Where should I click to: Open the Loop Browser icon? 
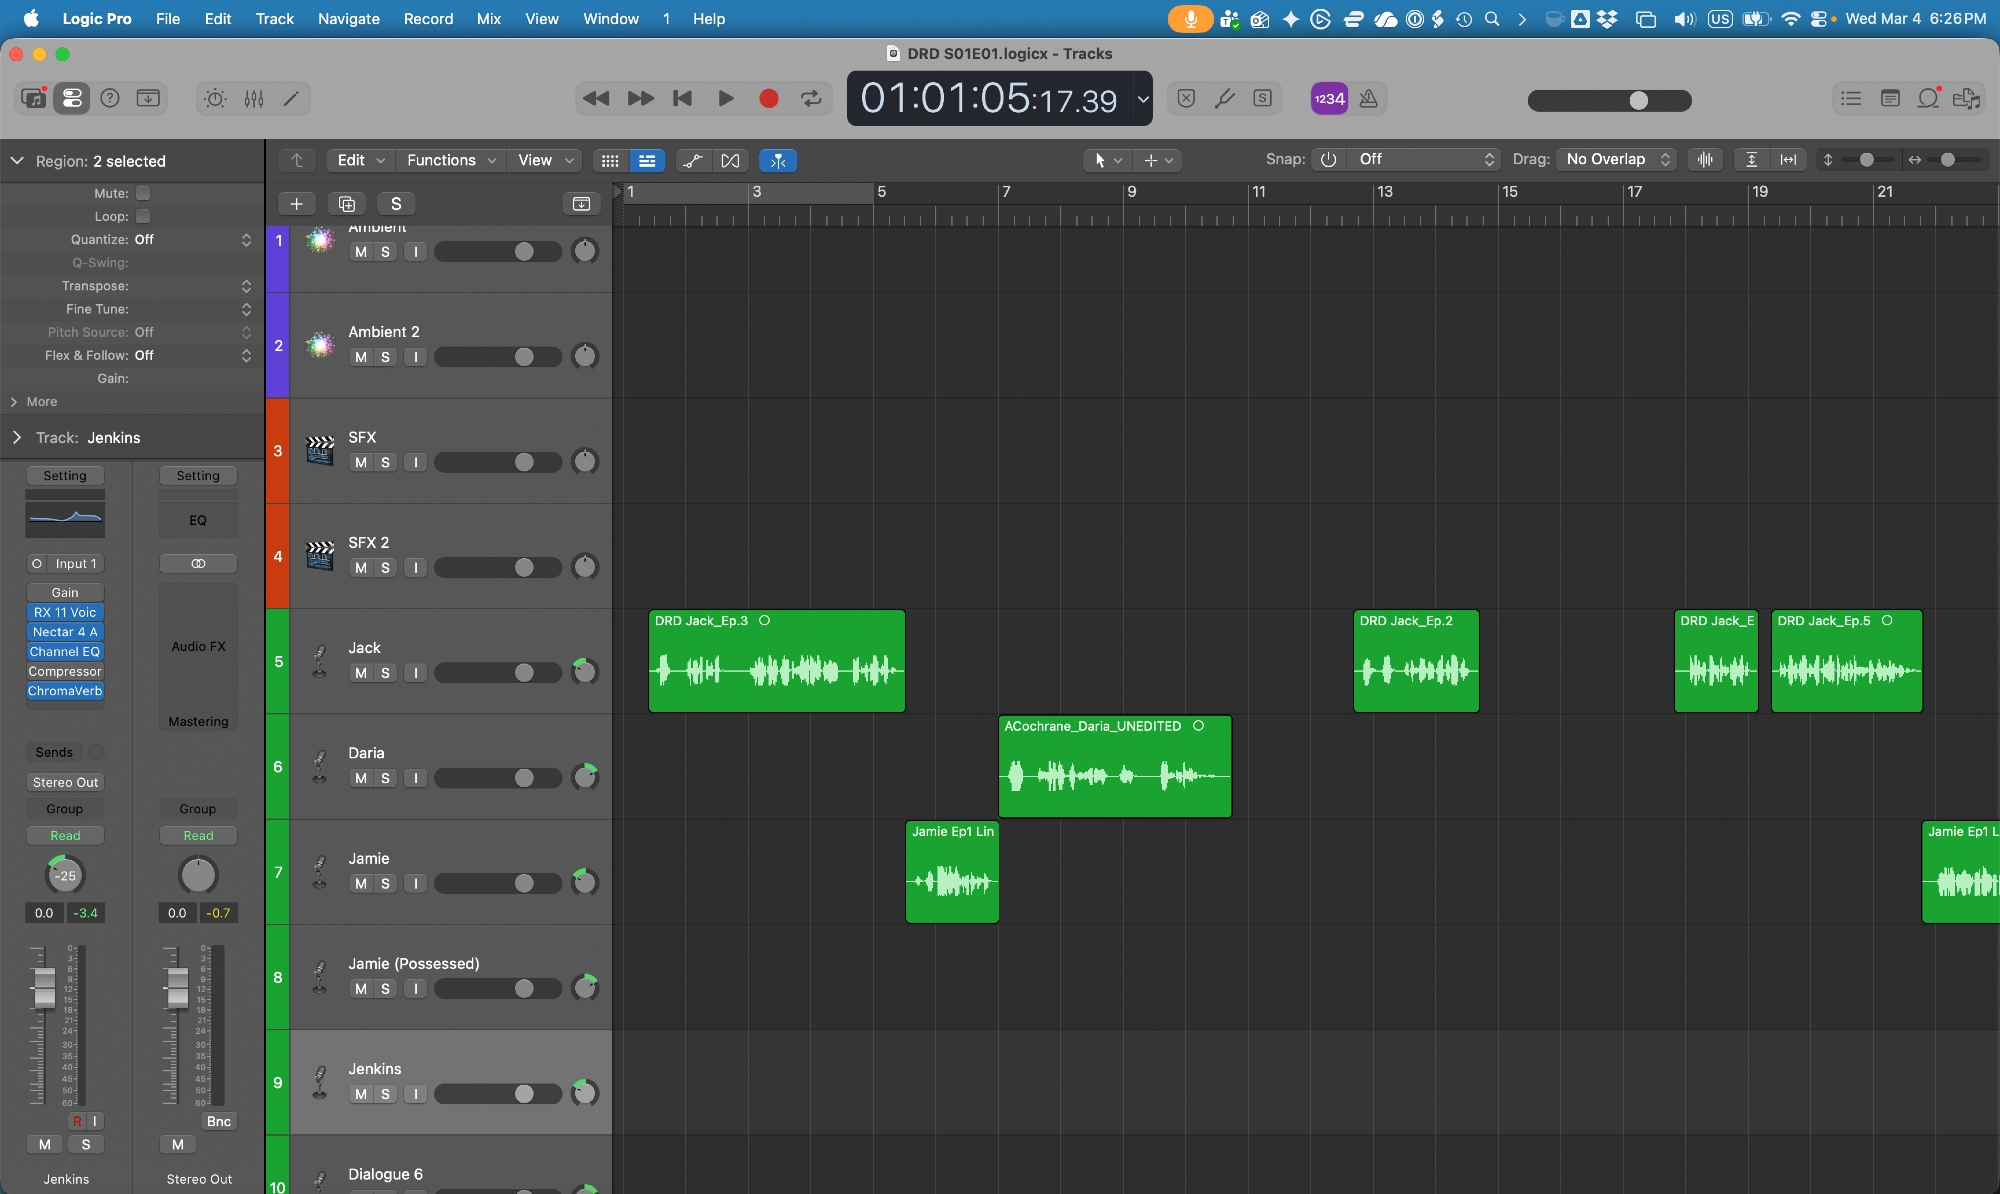click(x=1928, y=98)
